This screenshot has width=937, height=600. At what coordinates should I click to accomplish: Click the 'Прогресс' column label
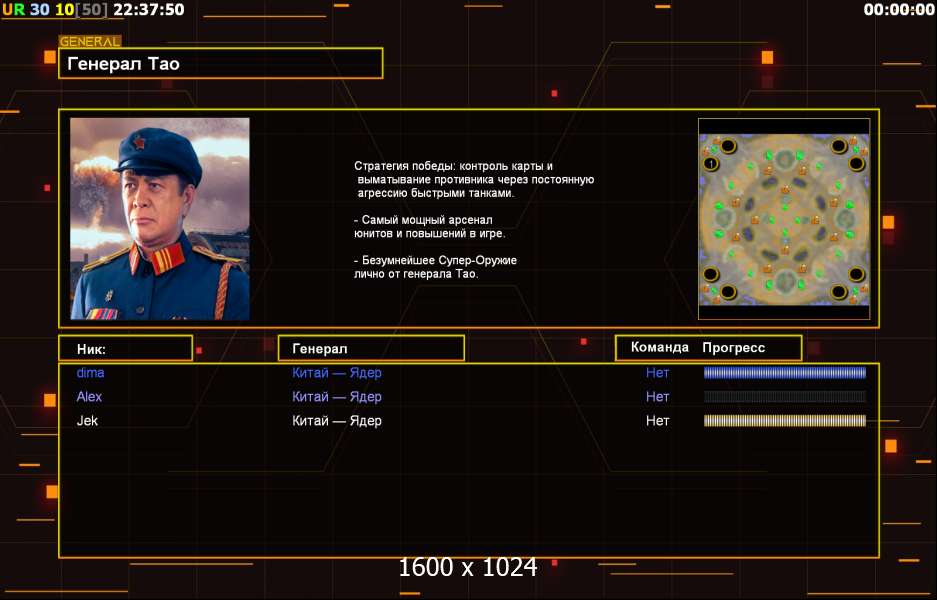point(733,348)
